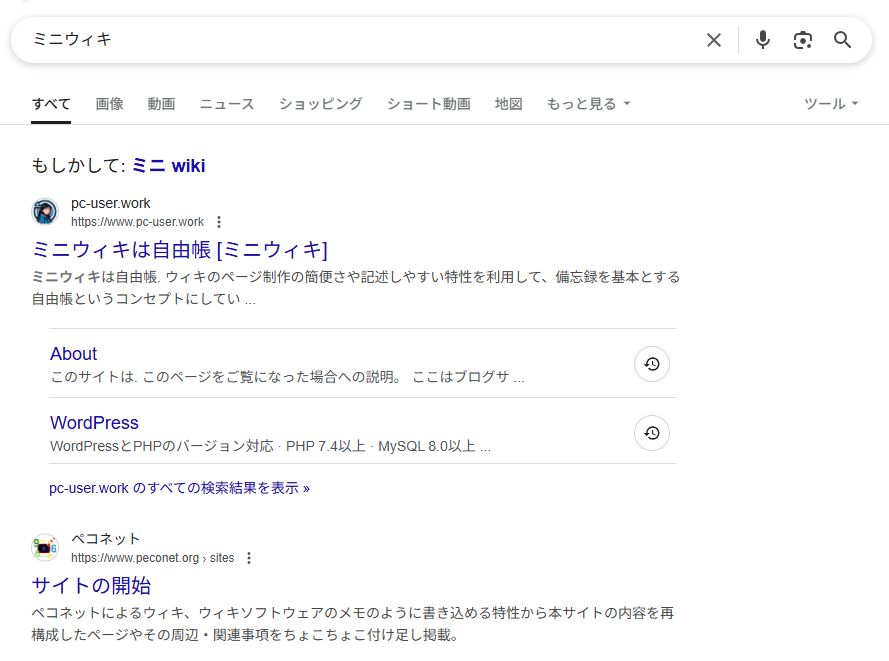This screenshot has width=889, height=661.
Task: Click the ペコネット site name text
Action: (x=105, y=539)
